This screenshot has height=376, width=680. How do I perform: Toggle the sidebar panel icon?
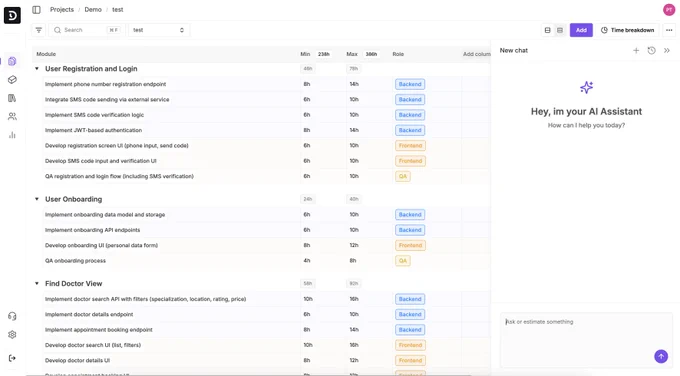36,10
